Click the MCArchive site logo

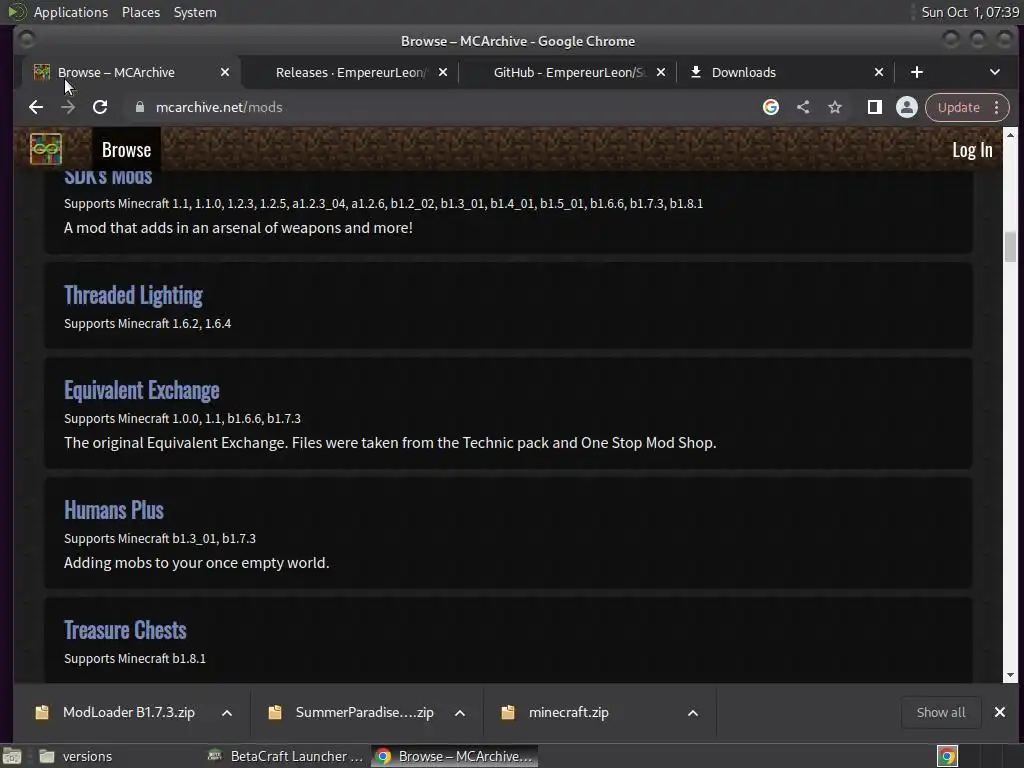[46, 149]
